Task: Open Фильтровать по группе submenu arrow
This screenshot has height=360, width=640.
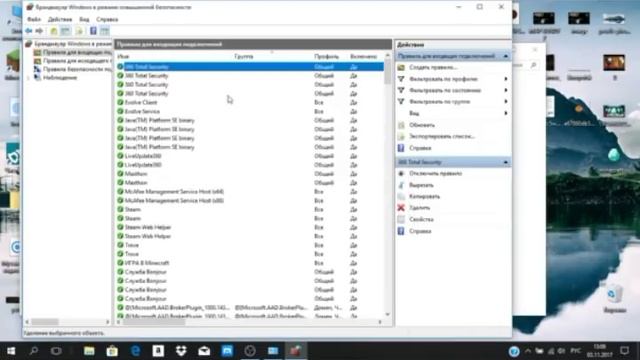Action: pos(506,102)
